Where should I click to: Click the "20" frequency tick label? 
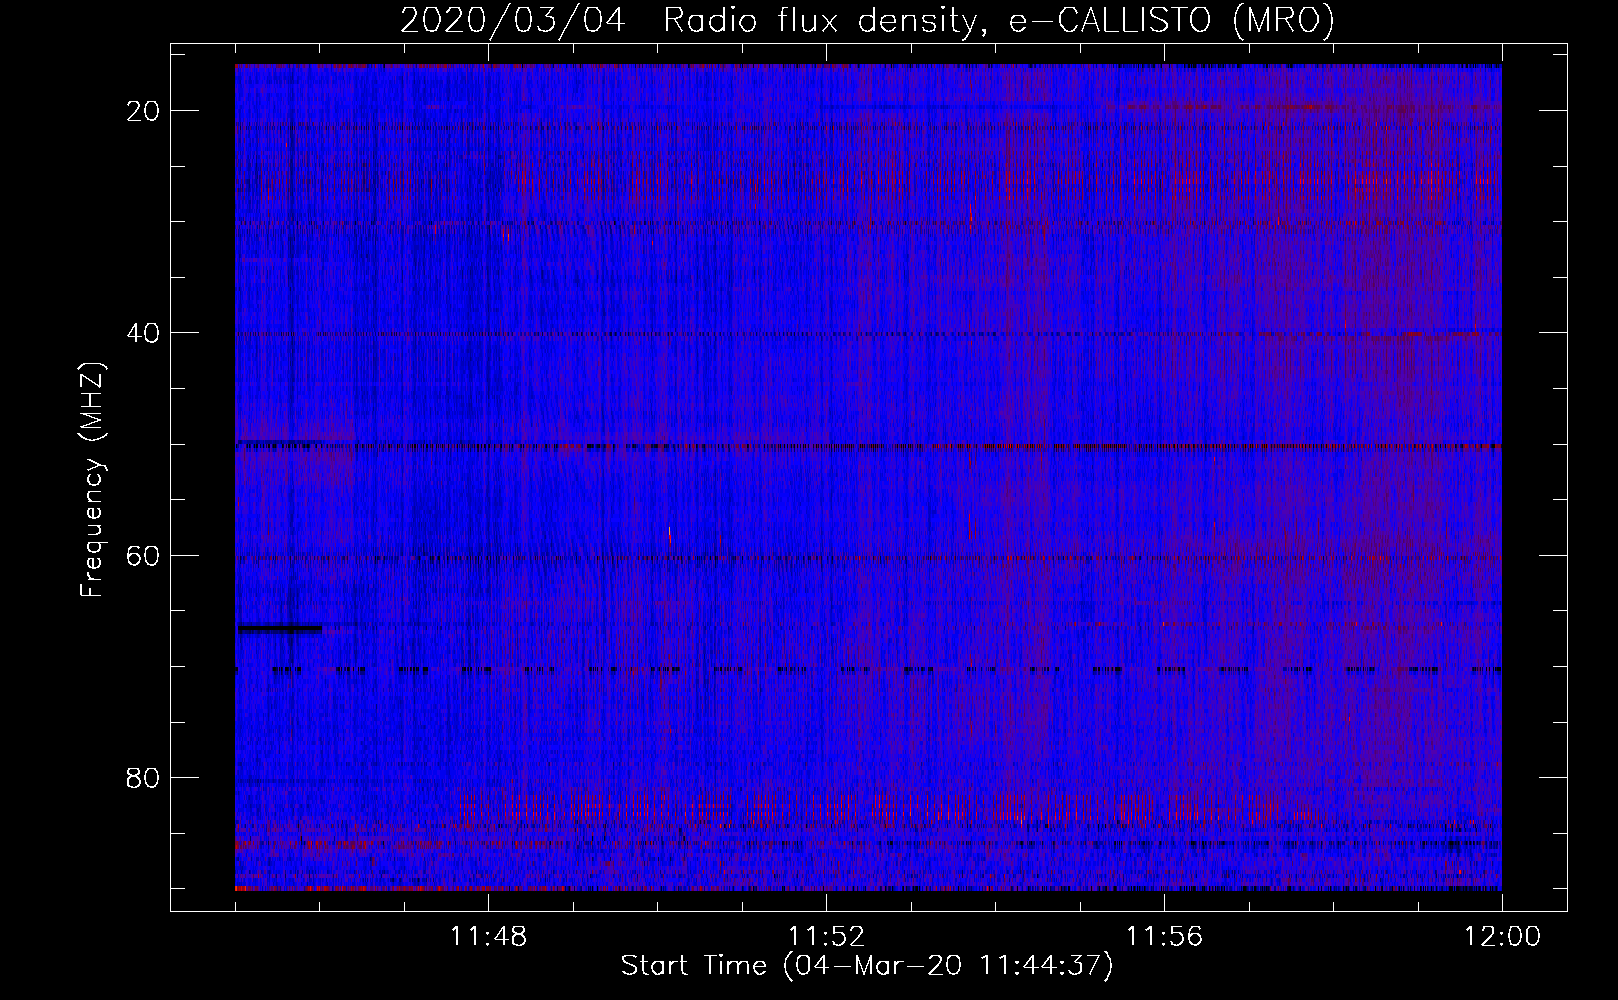coord(144,111)
